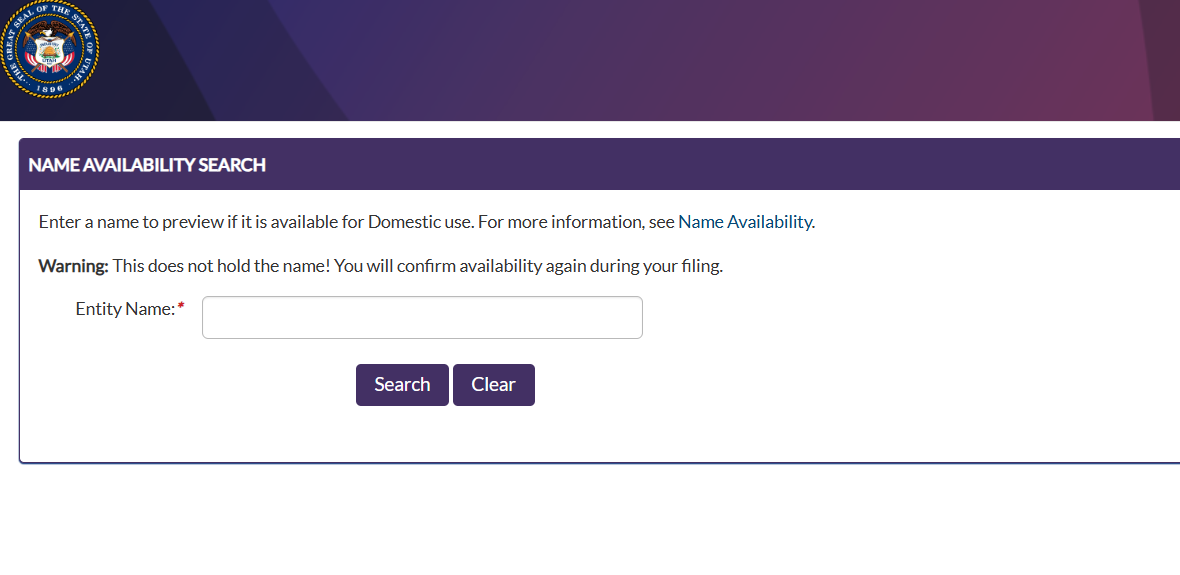1180x575 pixels.
Task: Click the purple banner's center area
Action: (x=600, y=60)
